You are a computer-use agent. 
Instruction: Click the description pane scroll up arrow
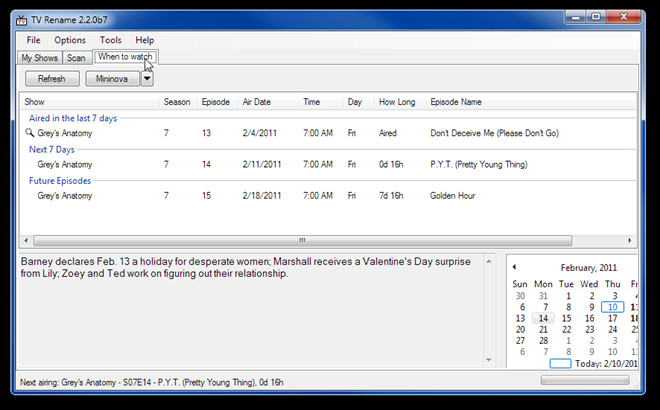pos(489,261)
